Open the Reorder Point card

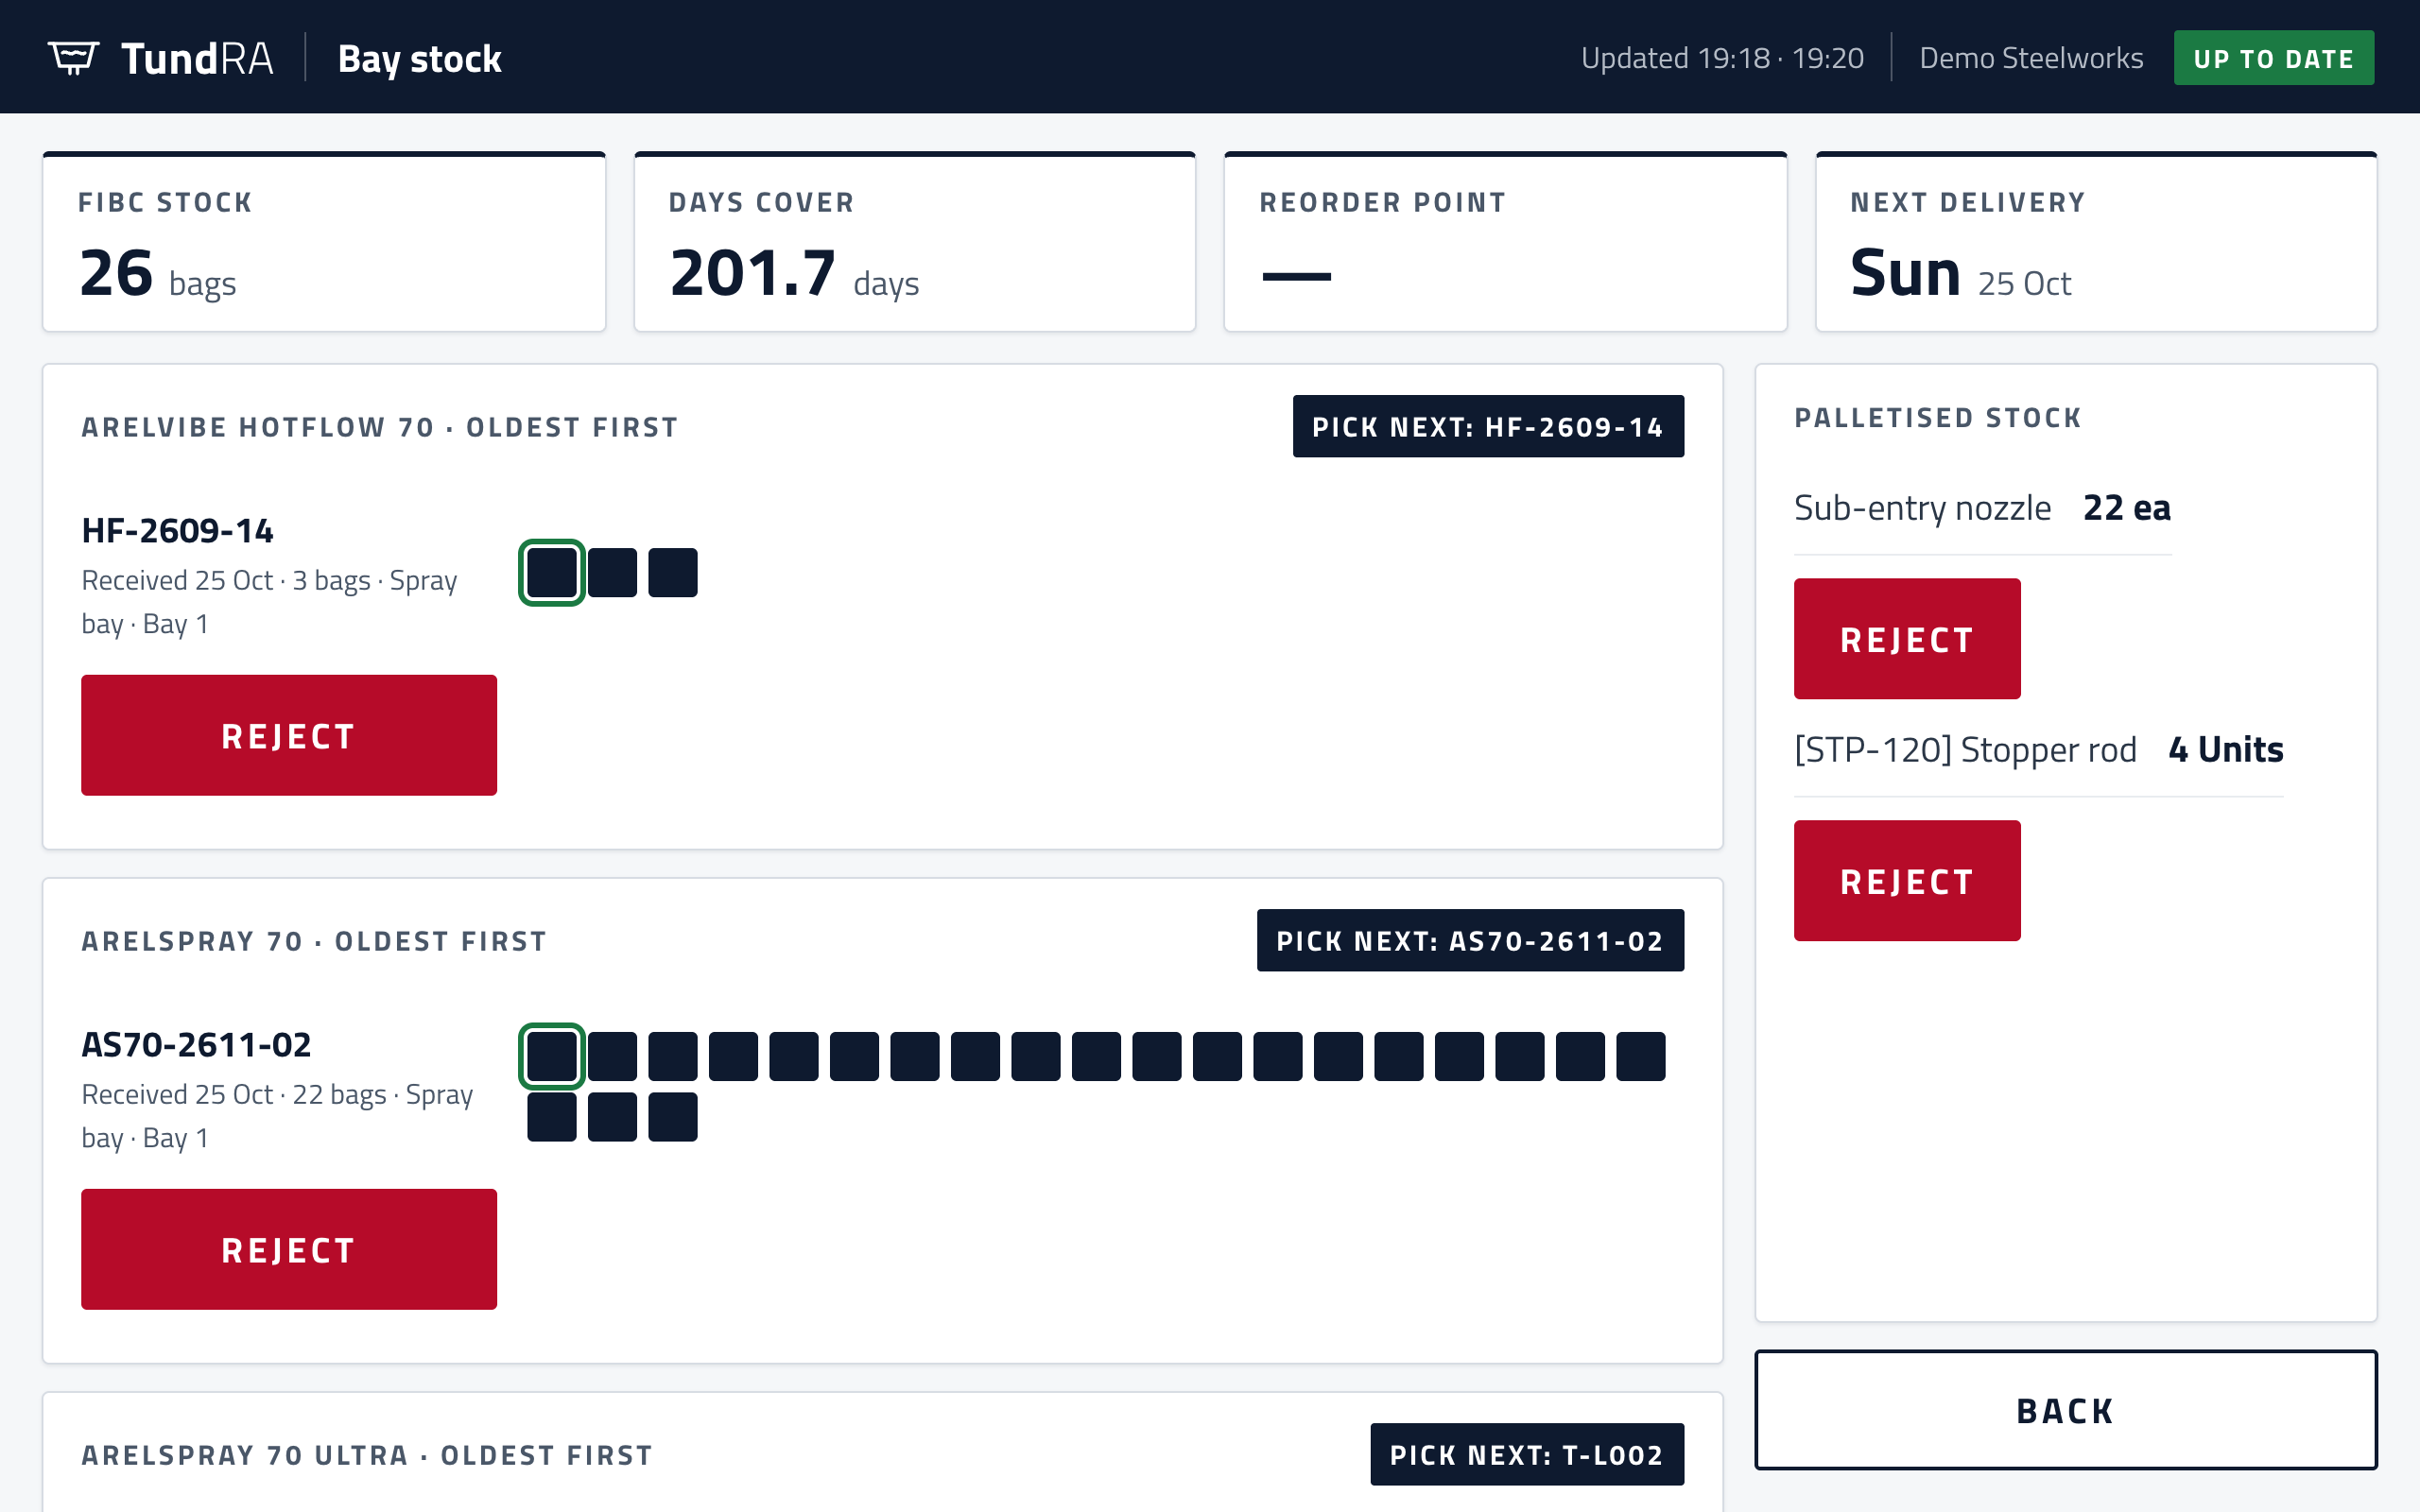click(x=1505, y=242)
